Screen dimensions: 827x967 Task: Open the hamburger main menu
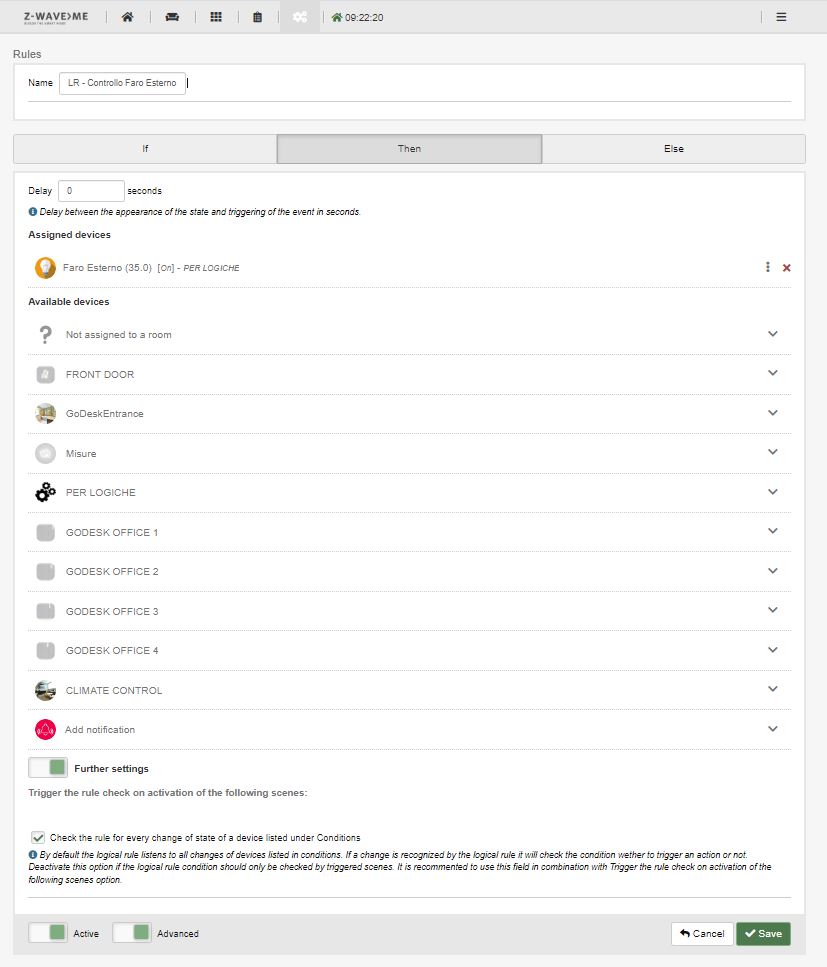coord(781,17)
